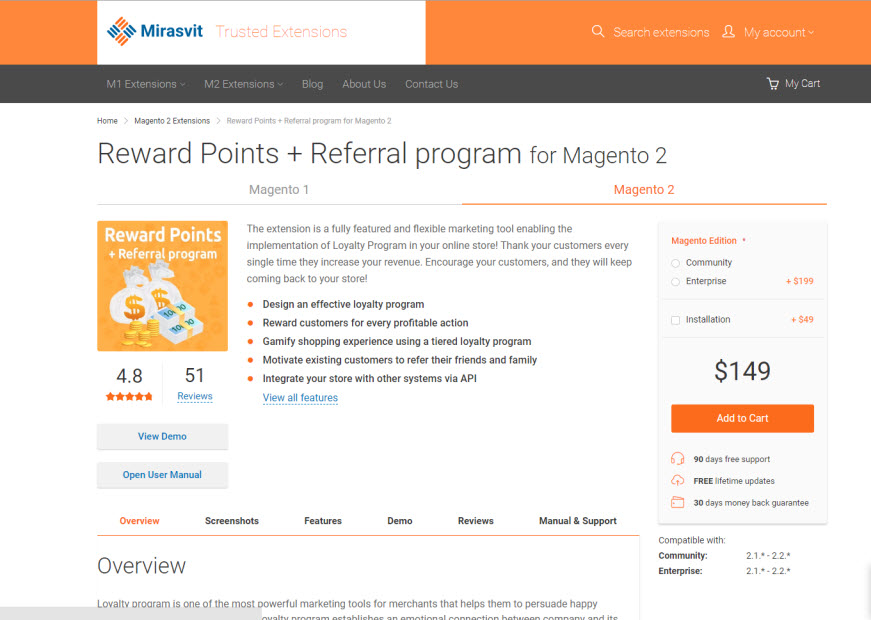This screenshot has width=871, height=620.
Task: Switch to the Magento 1 tab
Action: [x=279, y=189]
